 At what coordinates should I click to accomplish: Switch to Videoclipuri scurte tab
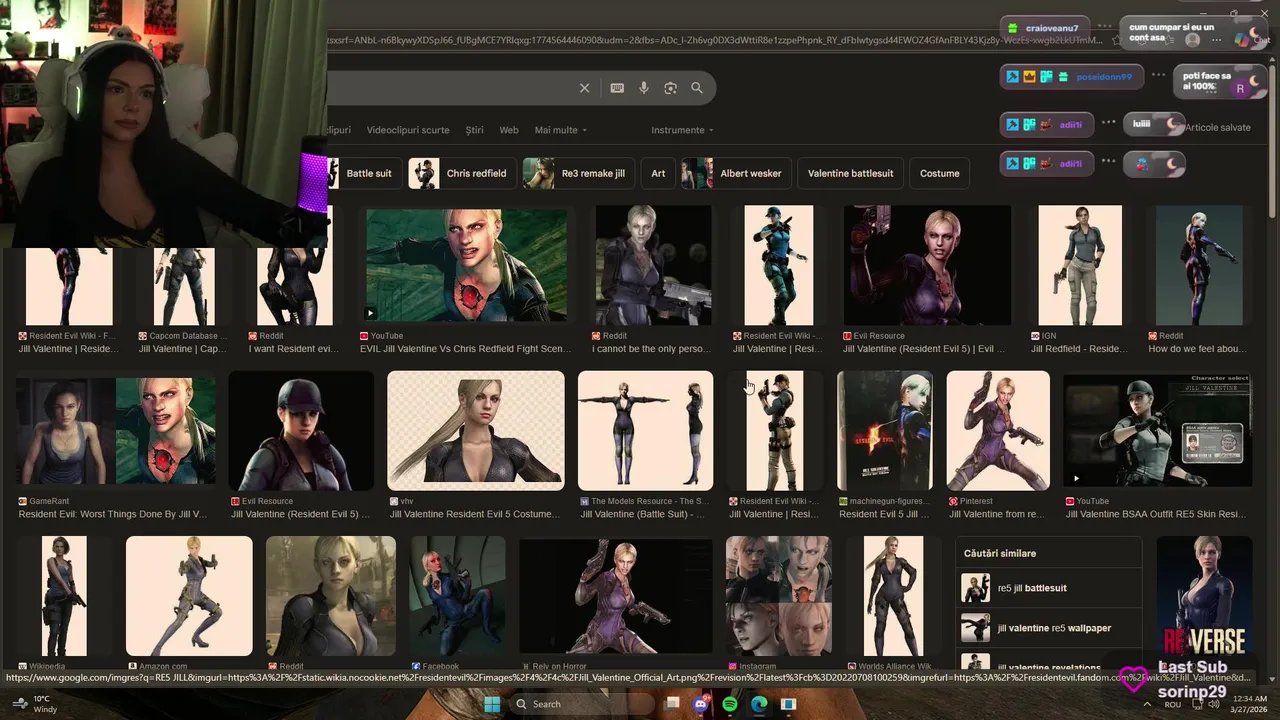(x=408, y=130)
